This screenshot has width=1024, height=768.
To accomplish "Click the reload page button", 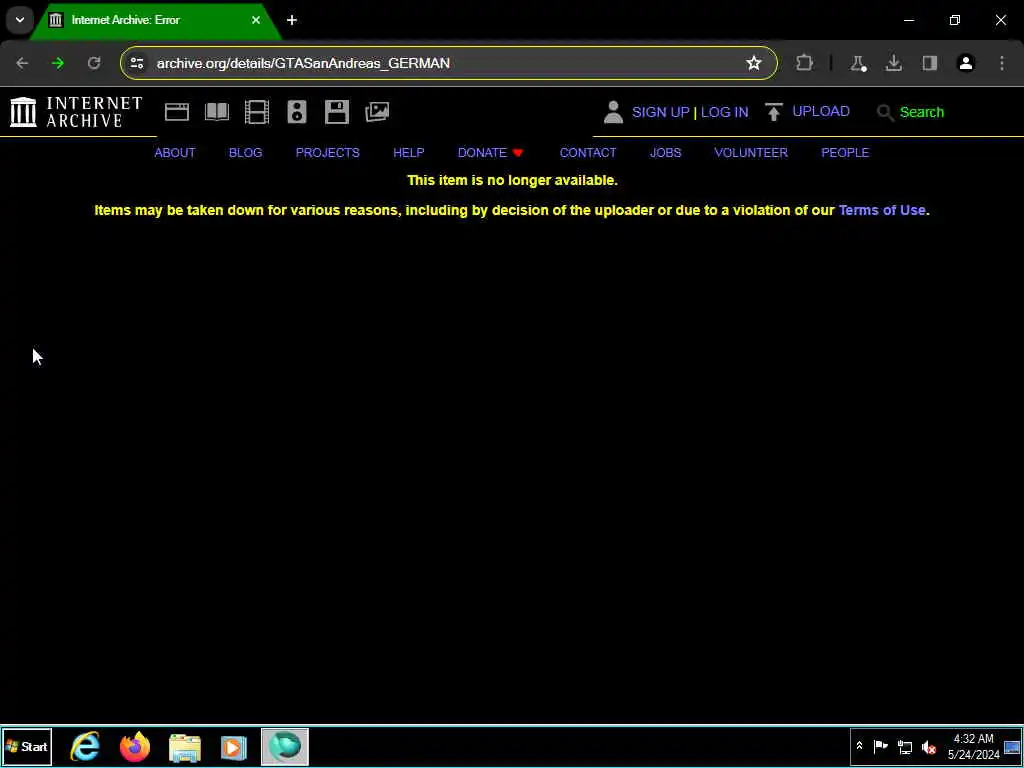I will [x=94, y=63].
